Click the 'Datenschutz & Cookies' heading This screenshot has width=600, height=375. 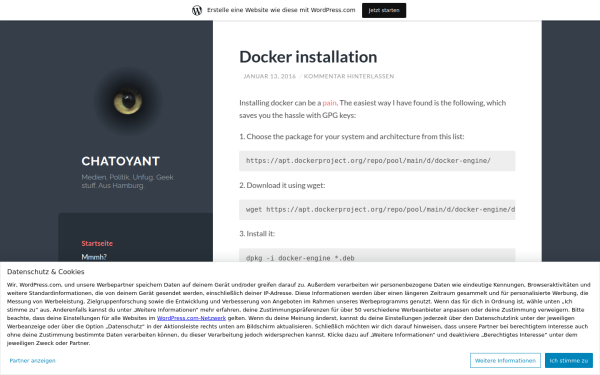(46, 272)
